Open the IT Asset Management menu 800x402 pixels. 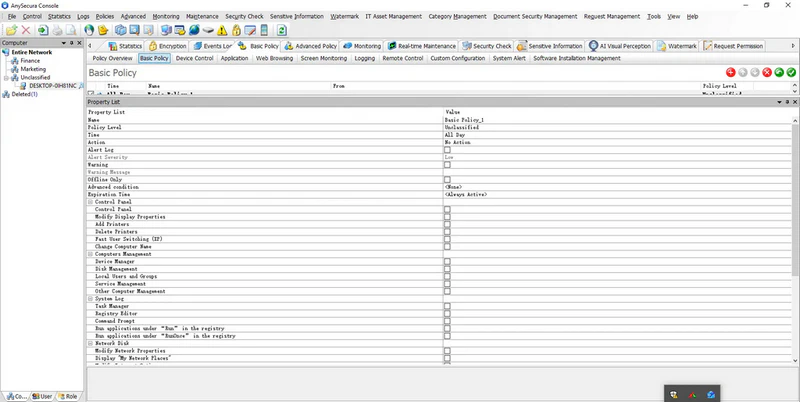click(x=393, y=16)
